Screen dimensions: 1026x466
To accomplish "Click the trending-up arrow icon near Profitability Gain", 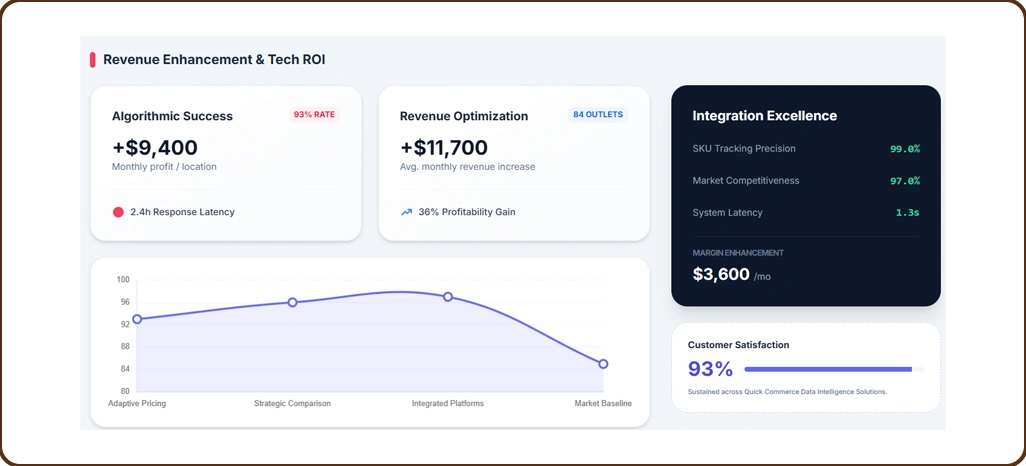I will (406, 212).
